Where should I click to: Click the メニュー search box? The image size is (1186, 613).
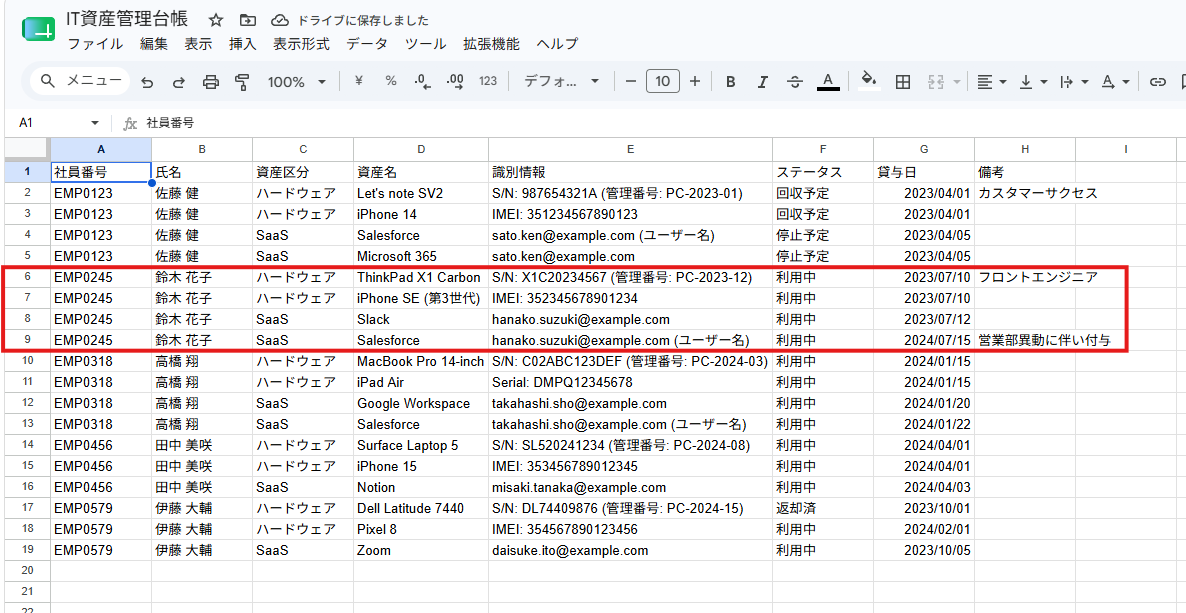(x=80, y=81)
